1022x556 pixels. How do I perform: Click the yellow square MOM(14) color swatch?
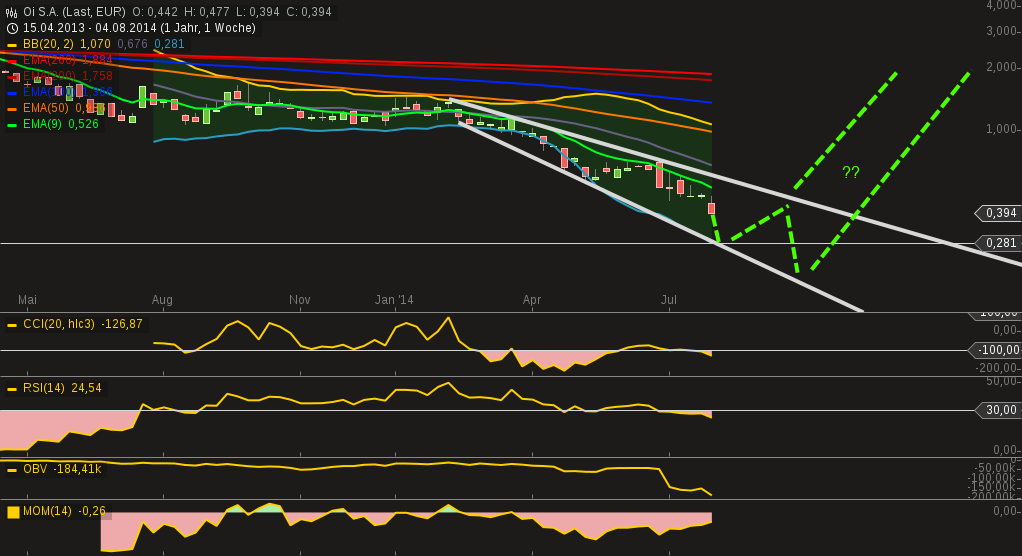(x=13, y=512)
